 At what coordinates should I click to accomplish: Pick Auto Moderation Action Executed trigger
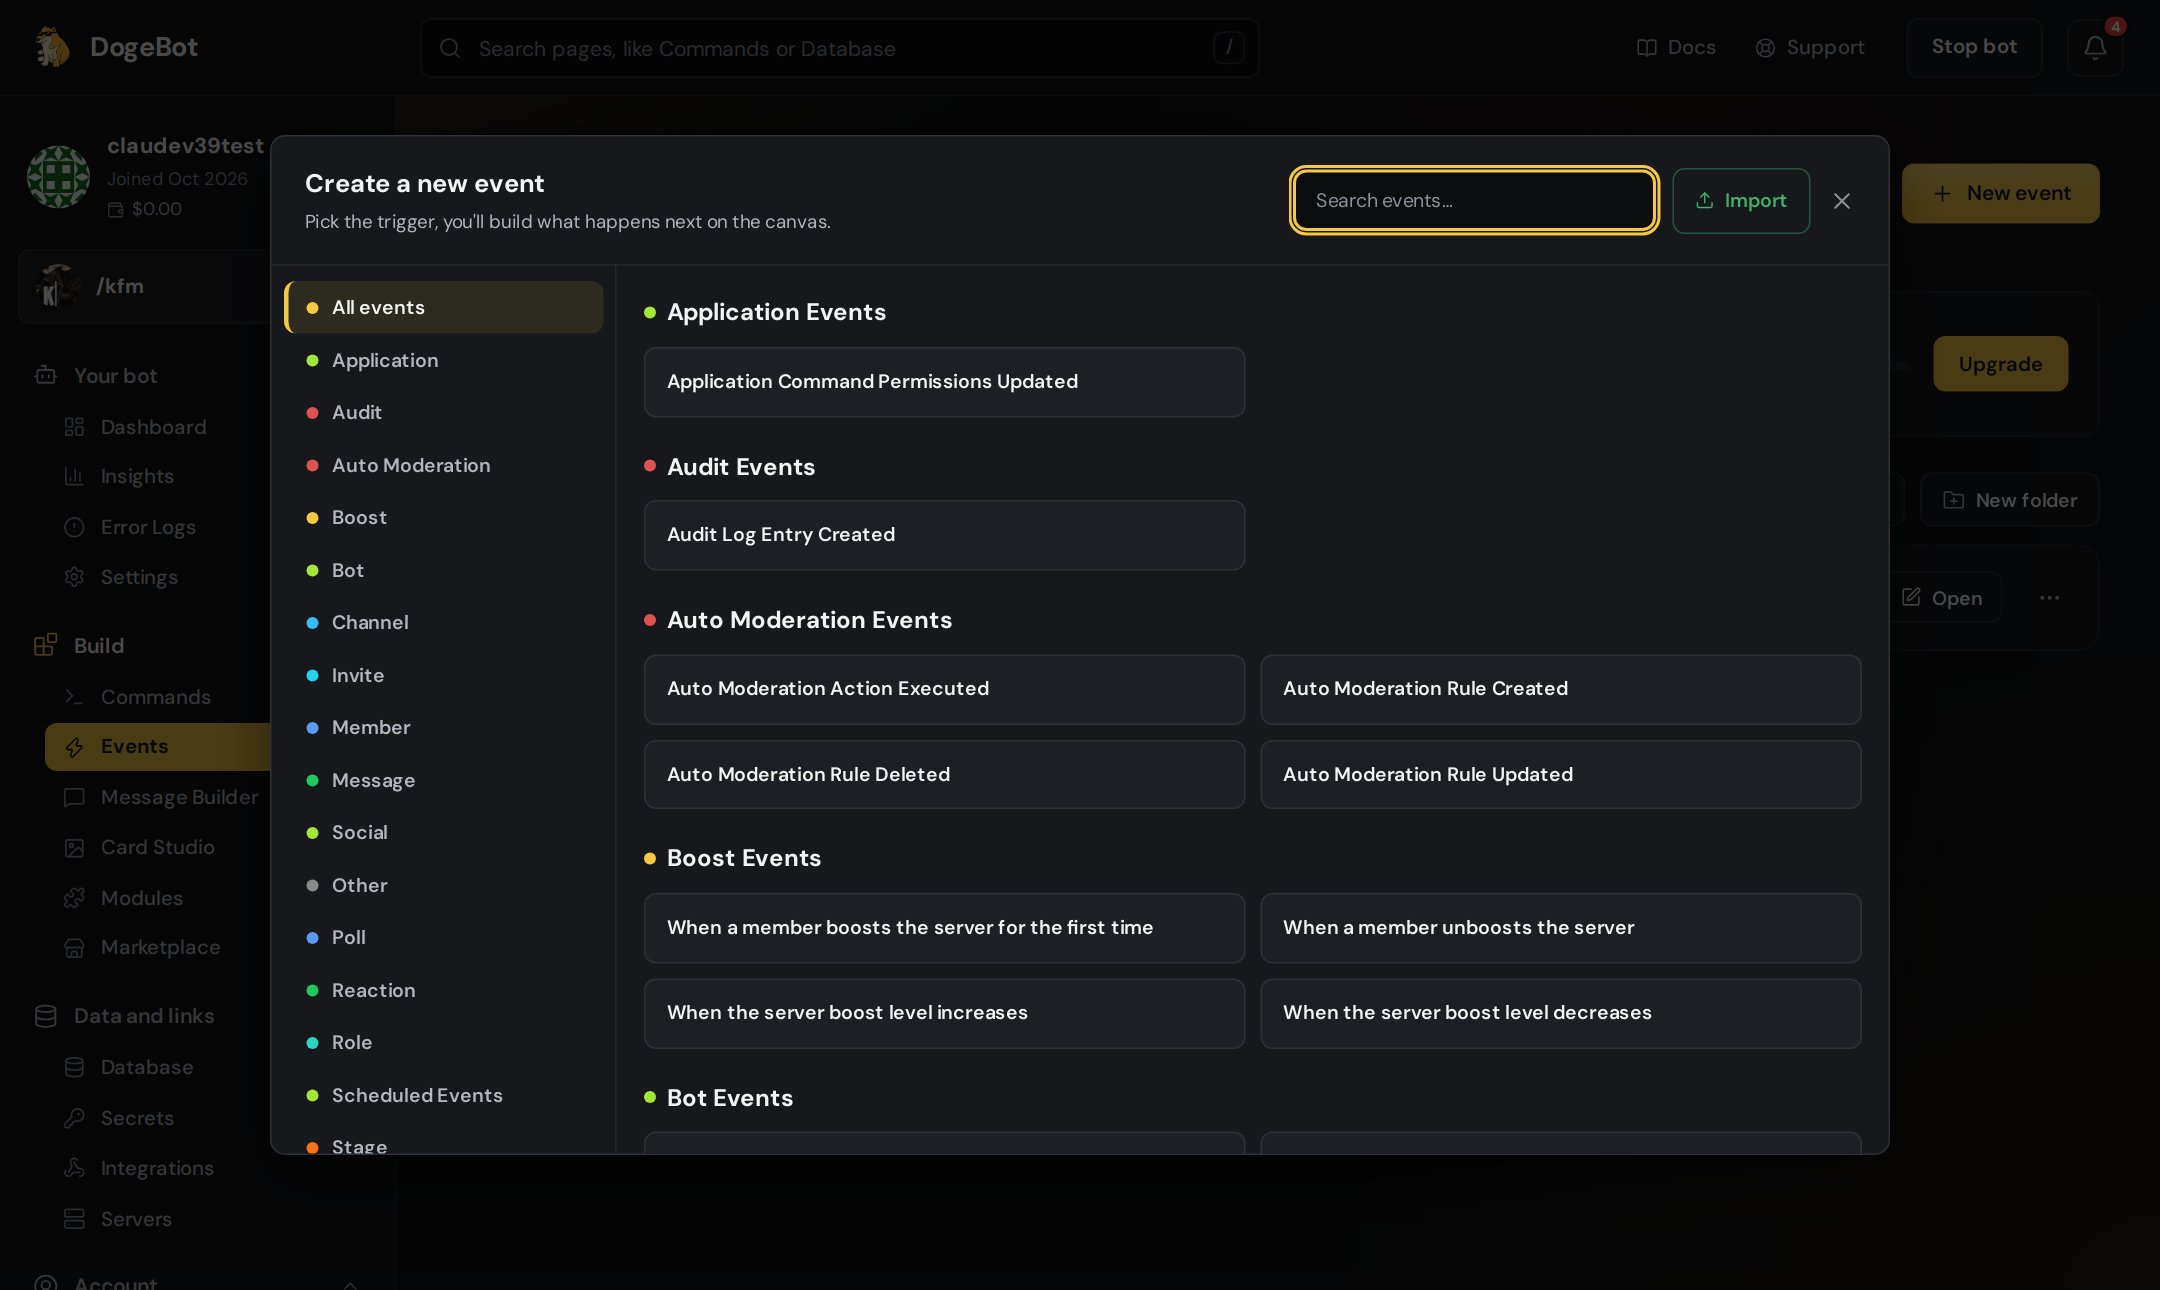[x=944, y=689]
